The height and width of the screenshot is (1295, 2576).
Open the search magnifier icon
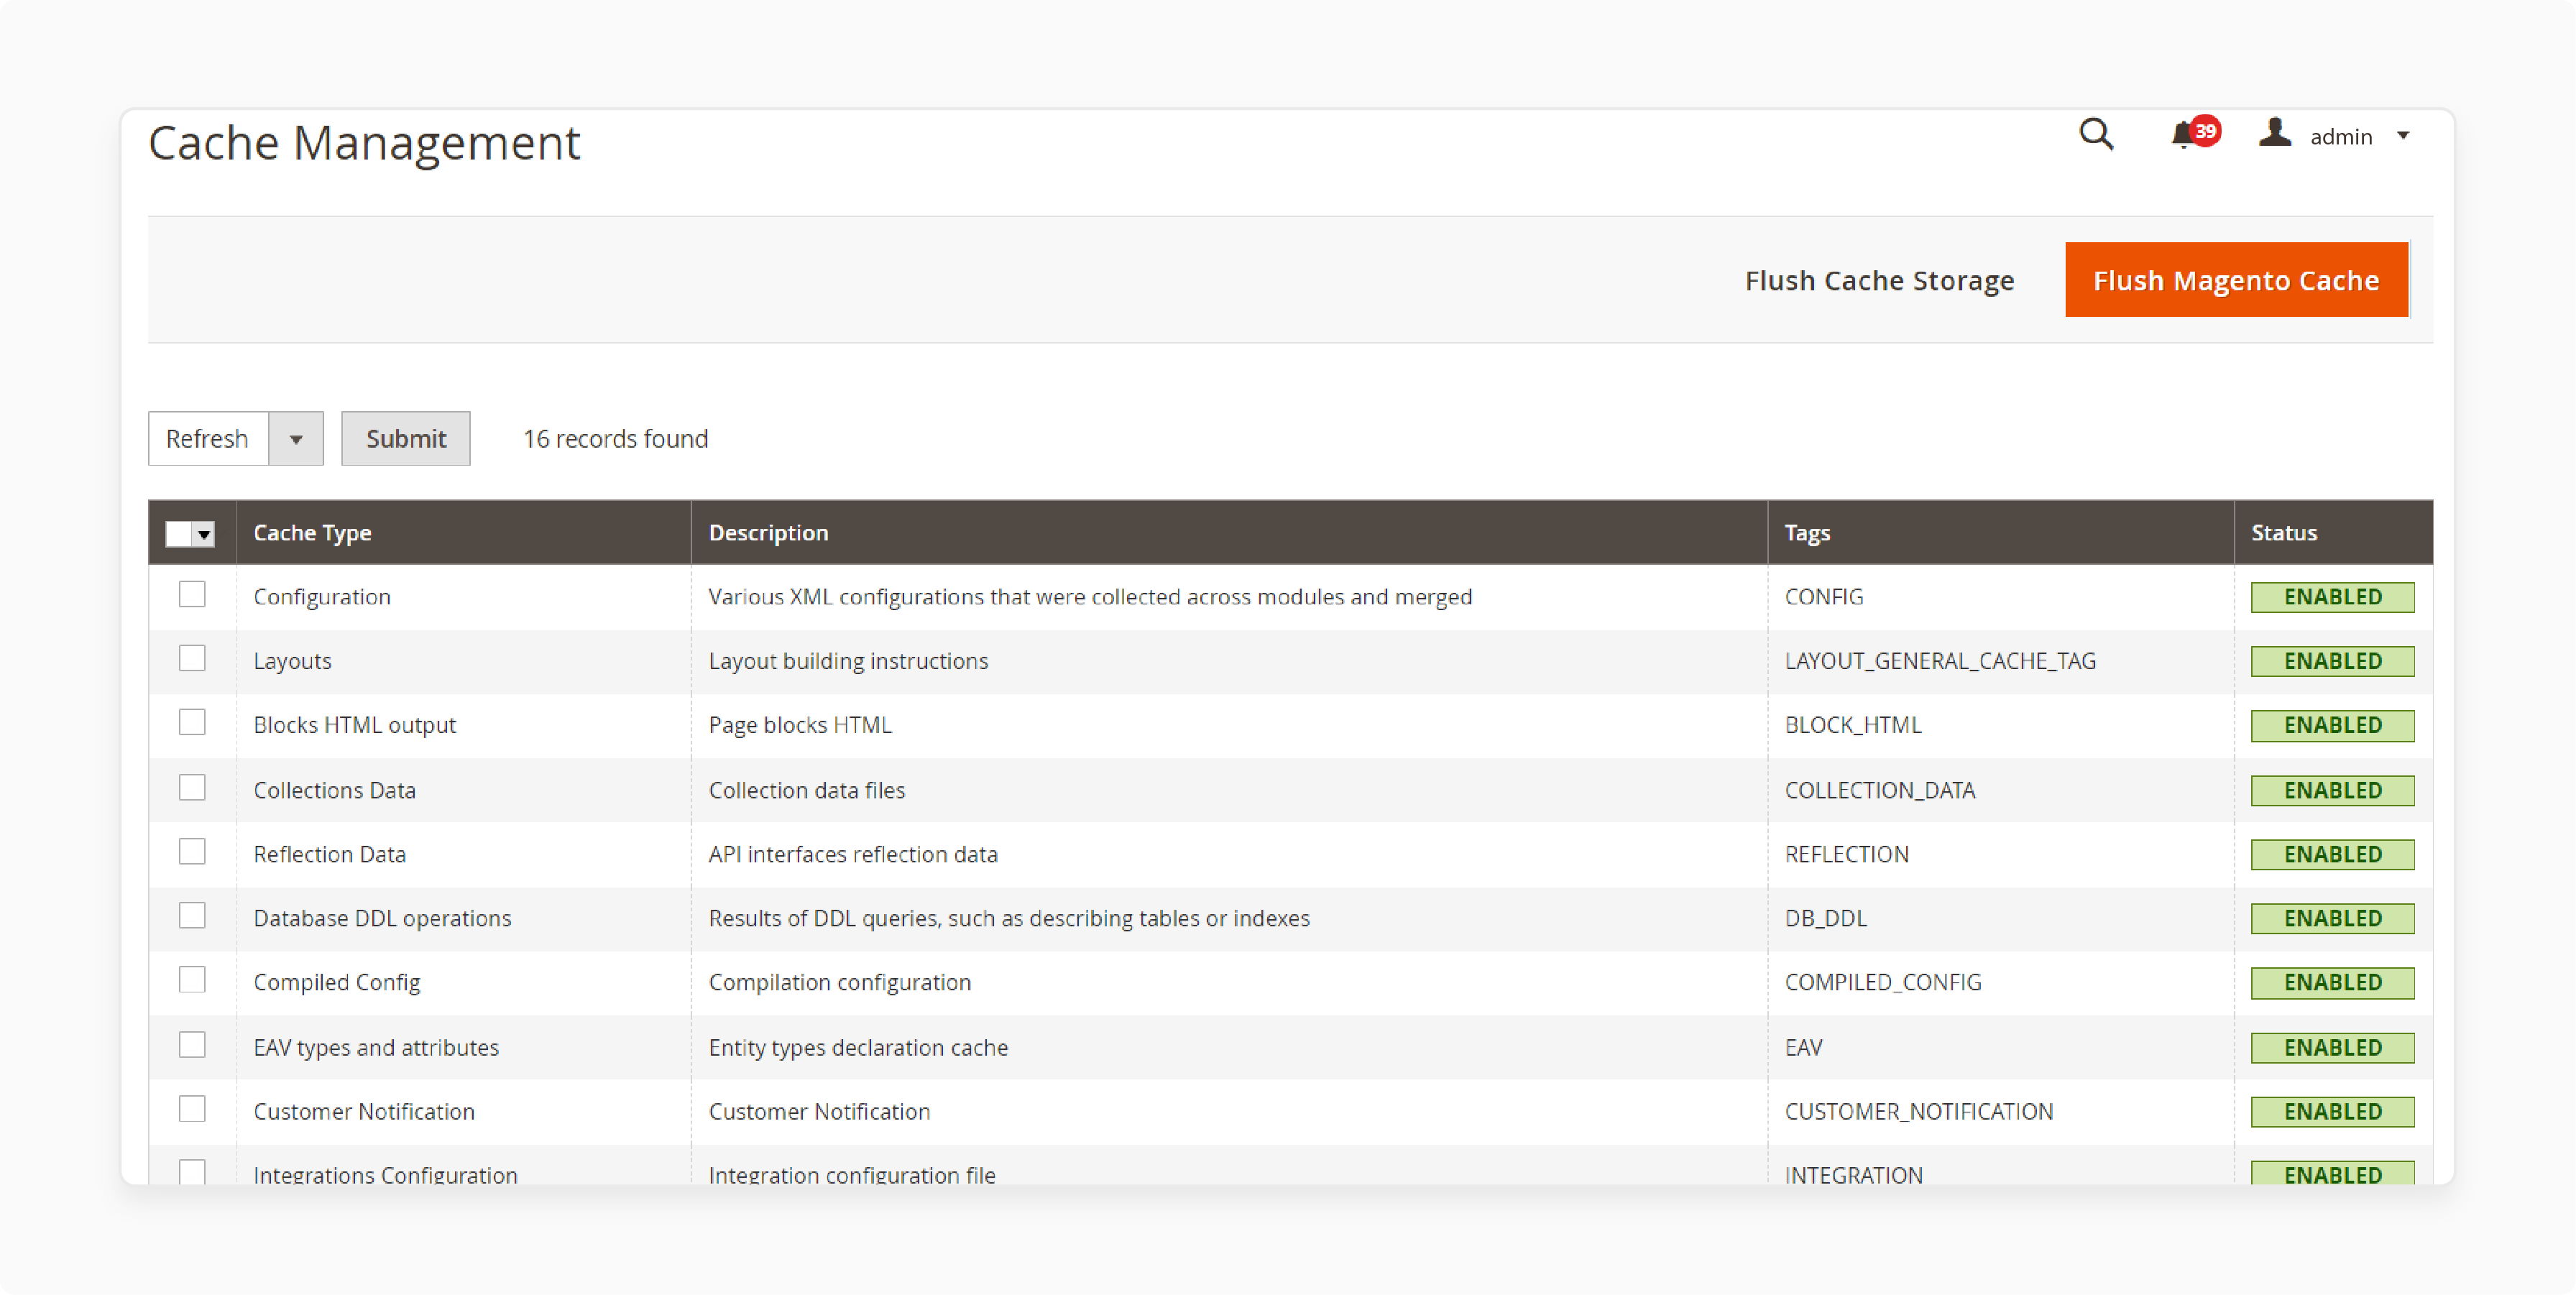[2096, 134]
